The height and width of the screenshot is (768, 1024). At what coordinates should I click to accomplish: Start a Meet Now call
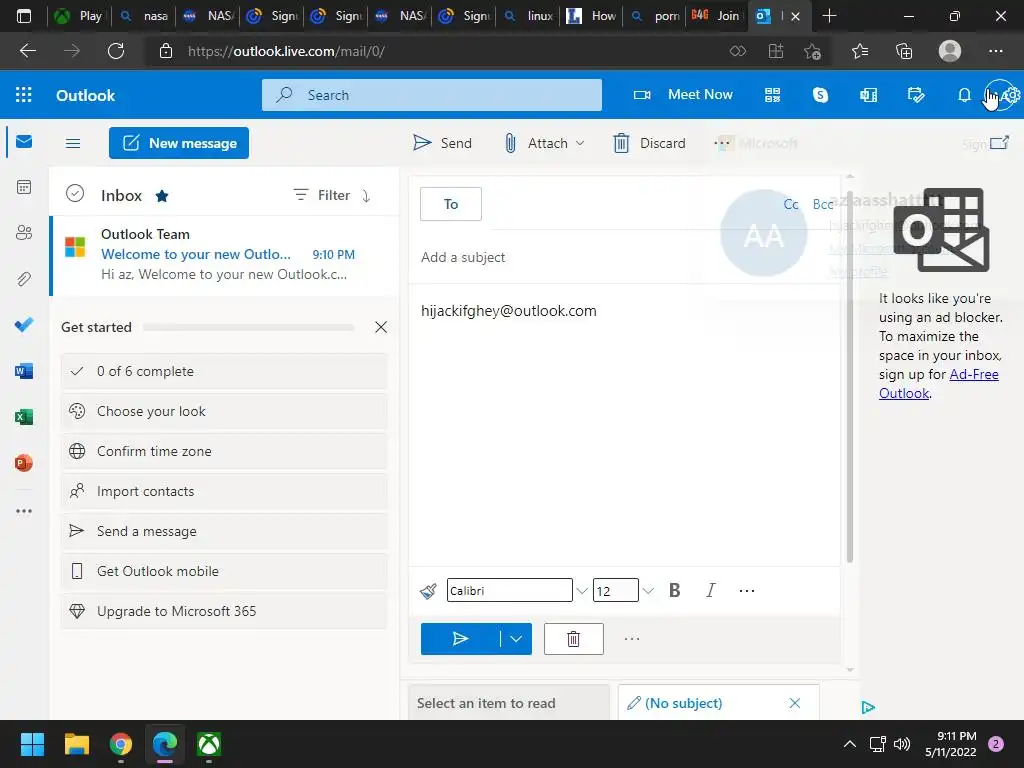click(x=683, y=95)
